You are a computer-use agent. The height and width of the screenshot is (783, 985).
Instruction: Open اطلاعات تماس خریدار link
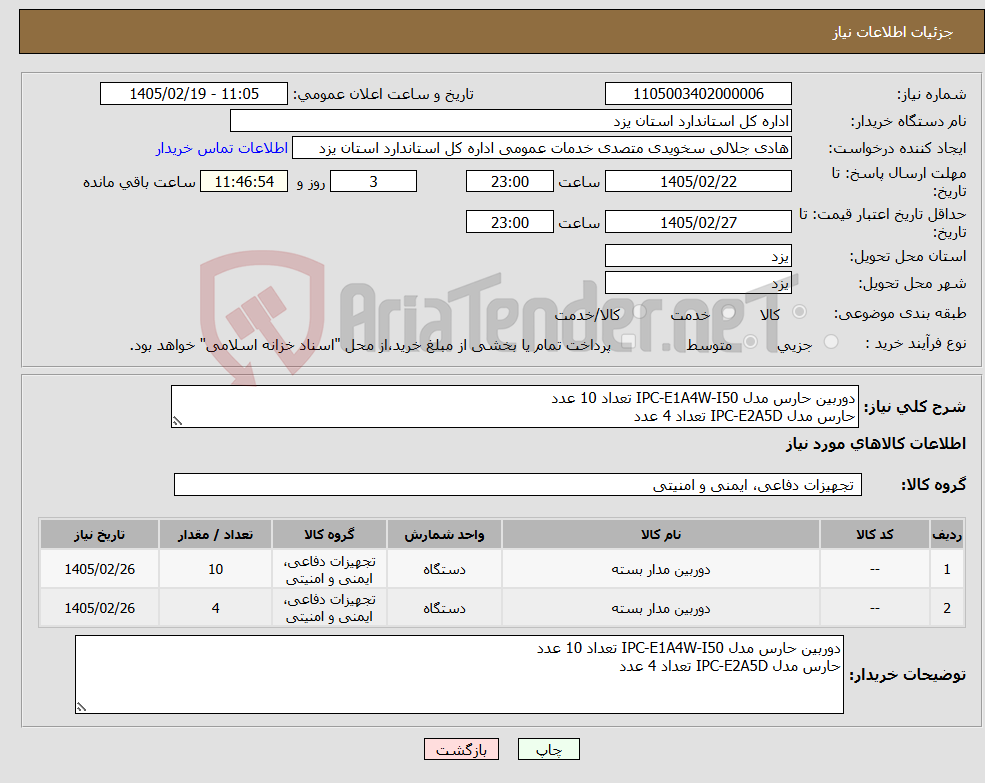tap(222, 148)
